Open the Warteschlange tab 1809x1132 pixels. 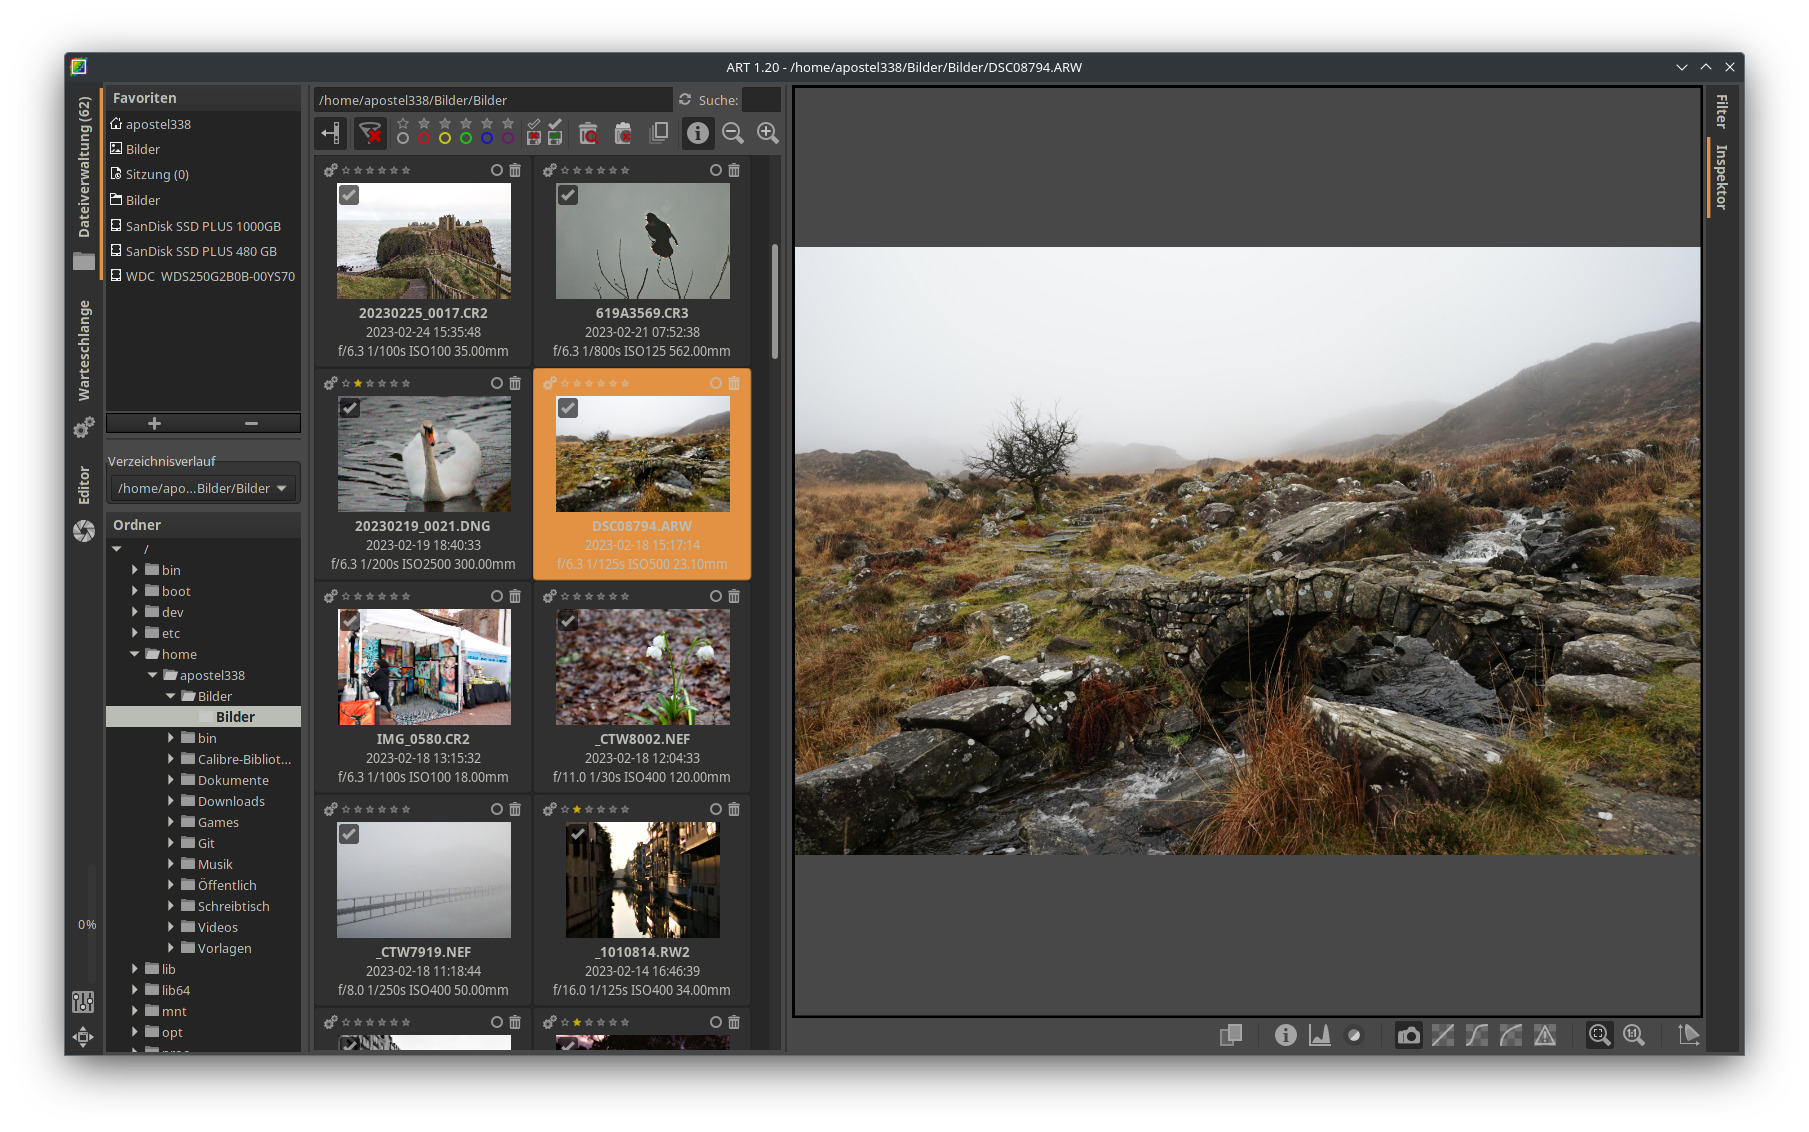tap(84, 350)
